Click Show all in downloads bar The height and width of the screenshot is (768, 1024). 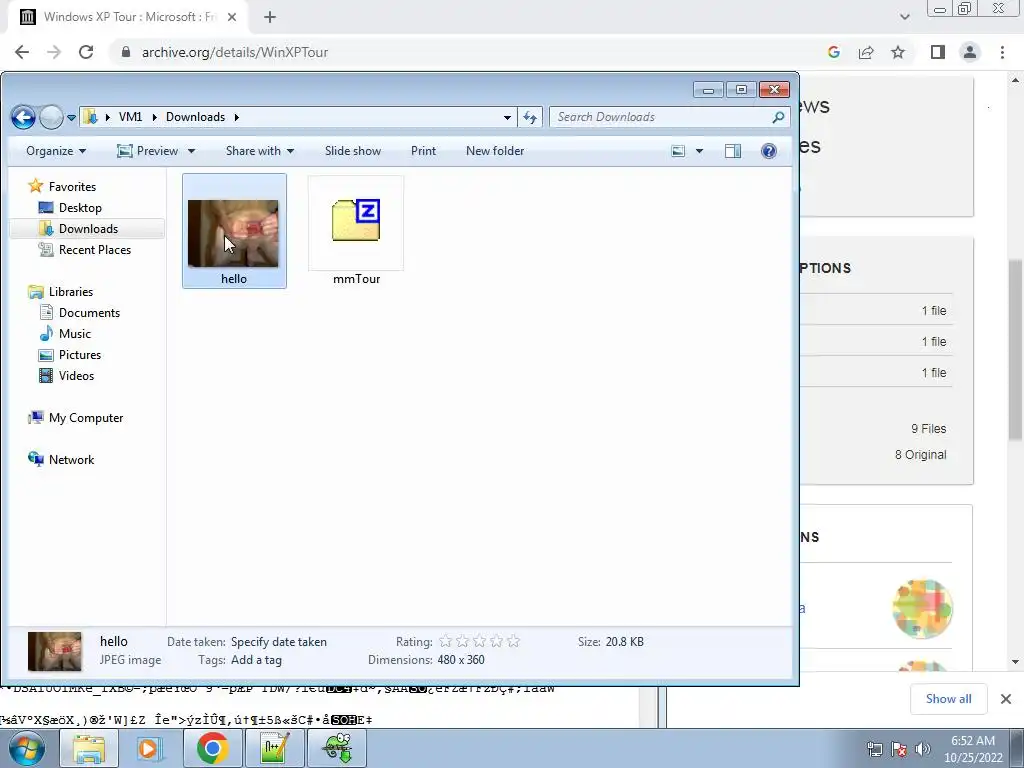tap(948, 699)
